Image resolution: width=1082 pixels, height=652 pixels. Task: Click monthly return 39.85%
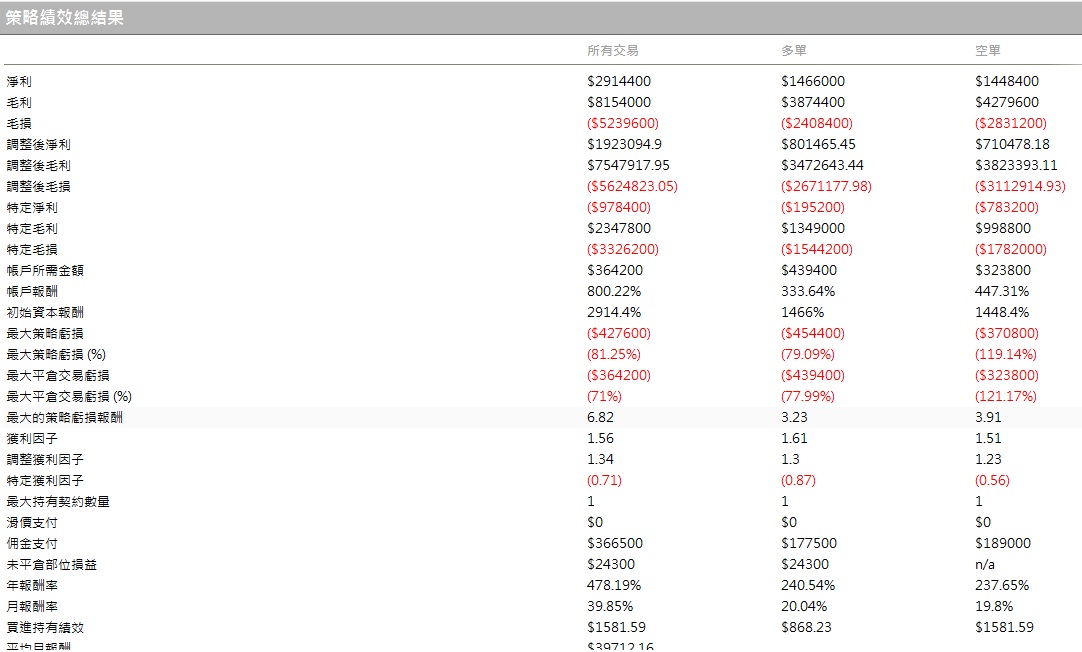click(x=610, y=606)
